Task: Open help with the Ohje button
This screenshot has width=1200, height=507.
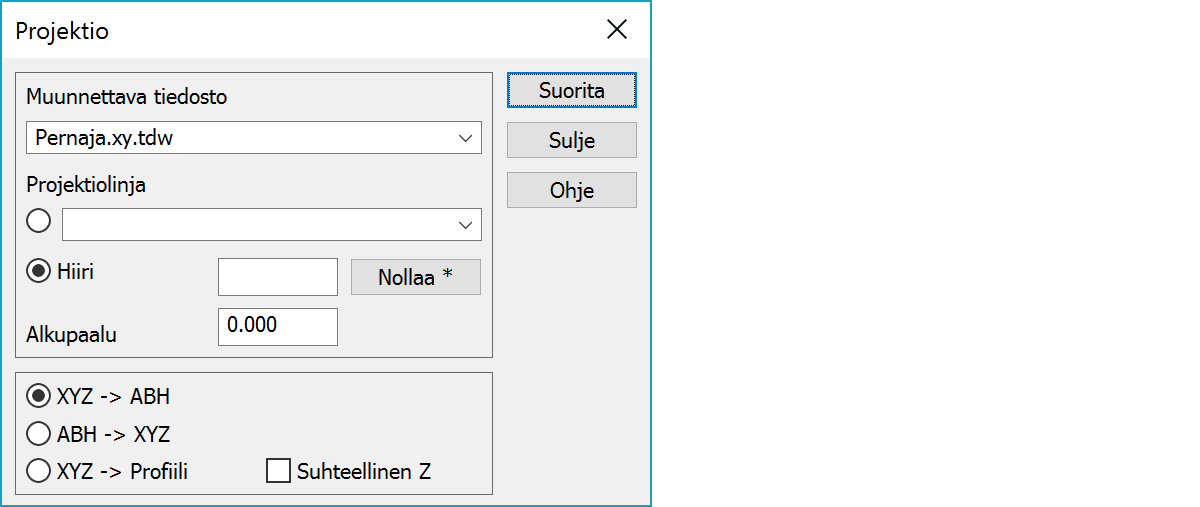Action: (571, 190)
